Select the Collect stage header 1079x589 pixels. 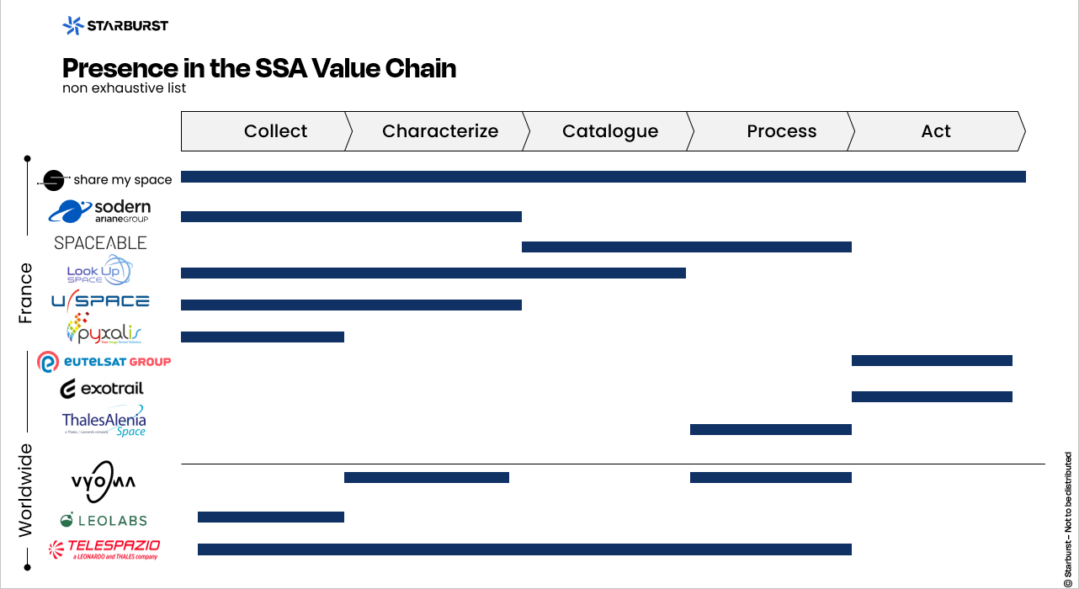pos(275,131)
